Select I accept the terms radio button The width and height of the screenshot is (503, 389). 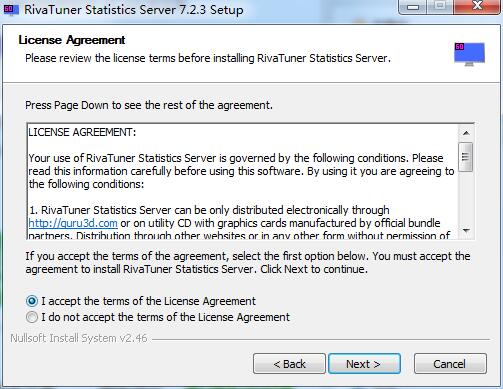point(32,301)
